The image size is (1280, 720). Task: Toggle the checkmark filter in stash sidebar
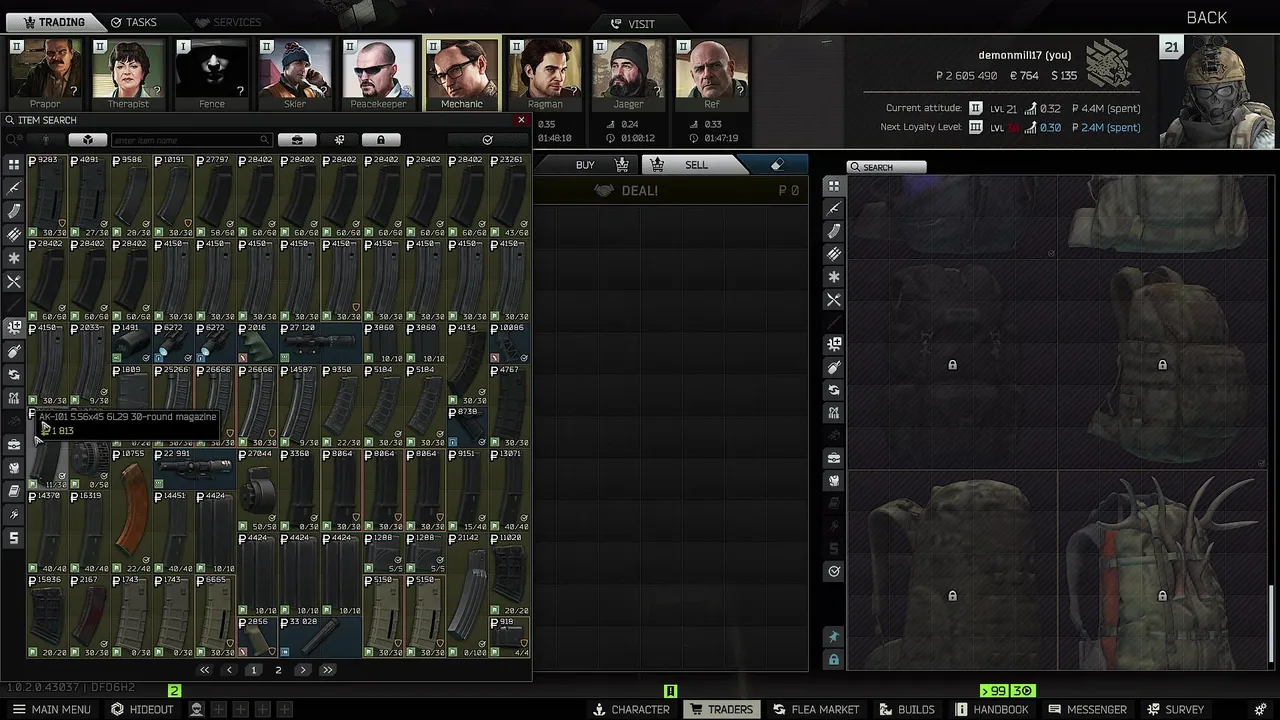834,572
